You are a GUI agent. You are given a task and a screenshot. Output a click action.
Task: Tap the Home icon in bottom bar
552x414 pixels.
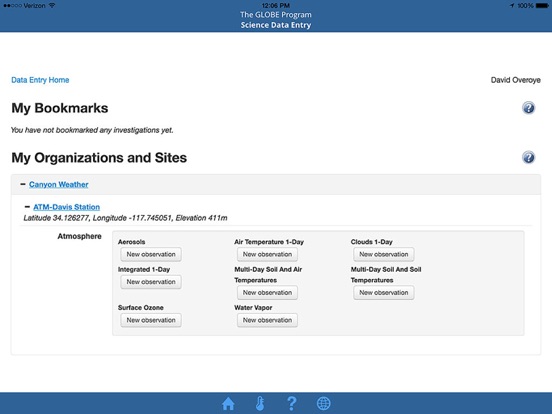tap(228, 403)
